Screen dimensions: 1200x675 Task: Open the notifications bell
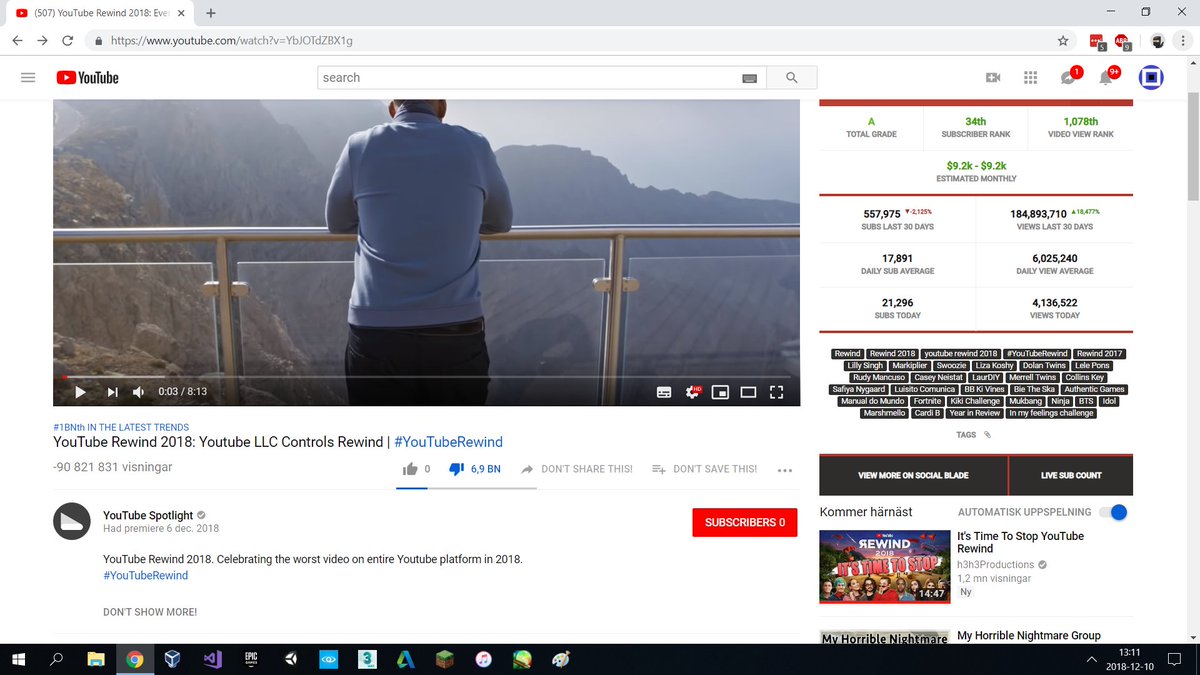(1106, 78)
